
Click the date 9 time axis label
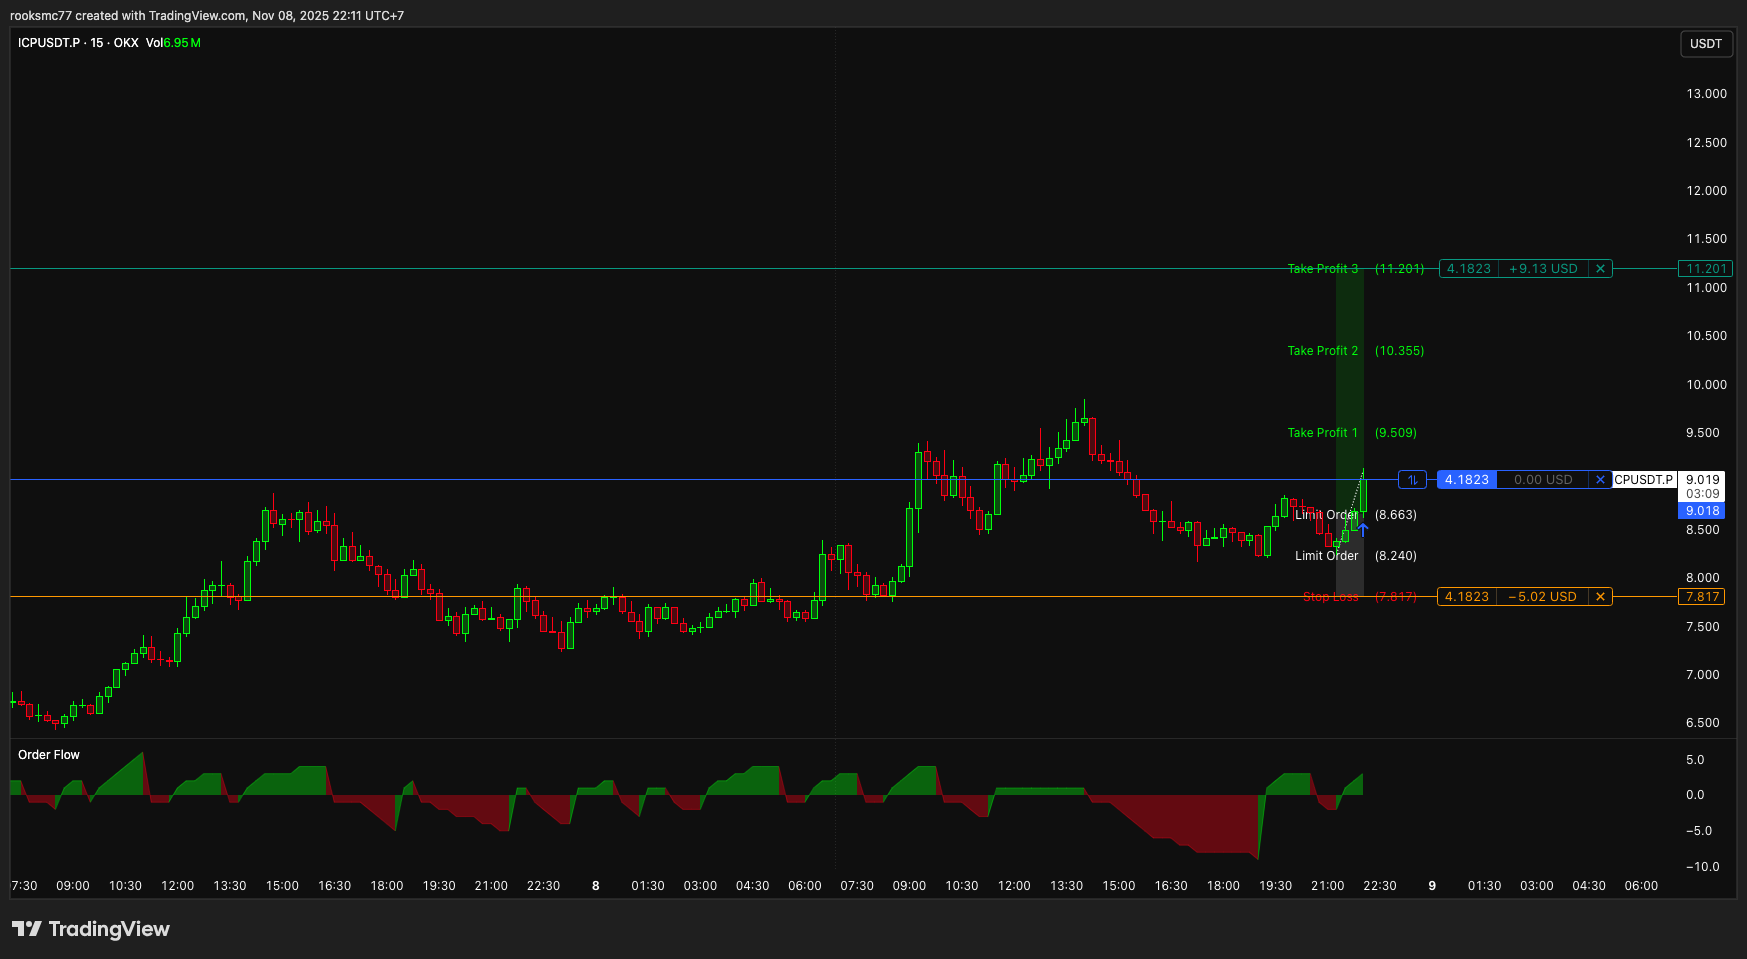pos(1432,886)
